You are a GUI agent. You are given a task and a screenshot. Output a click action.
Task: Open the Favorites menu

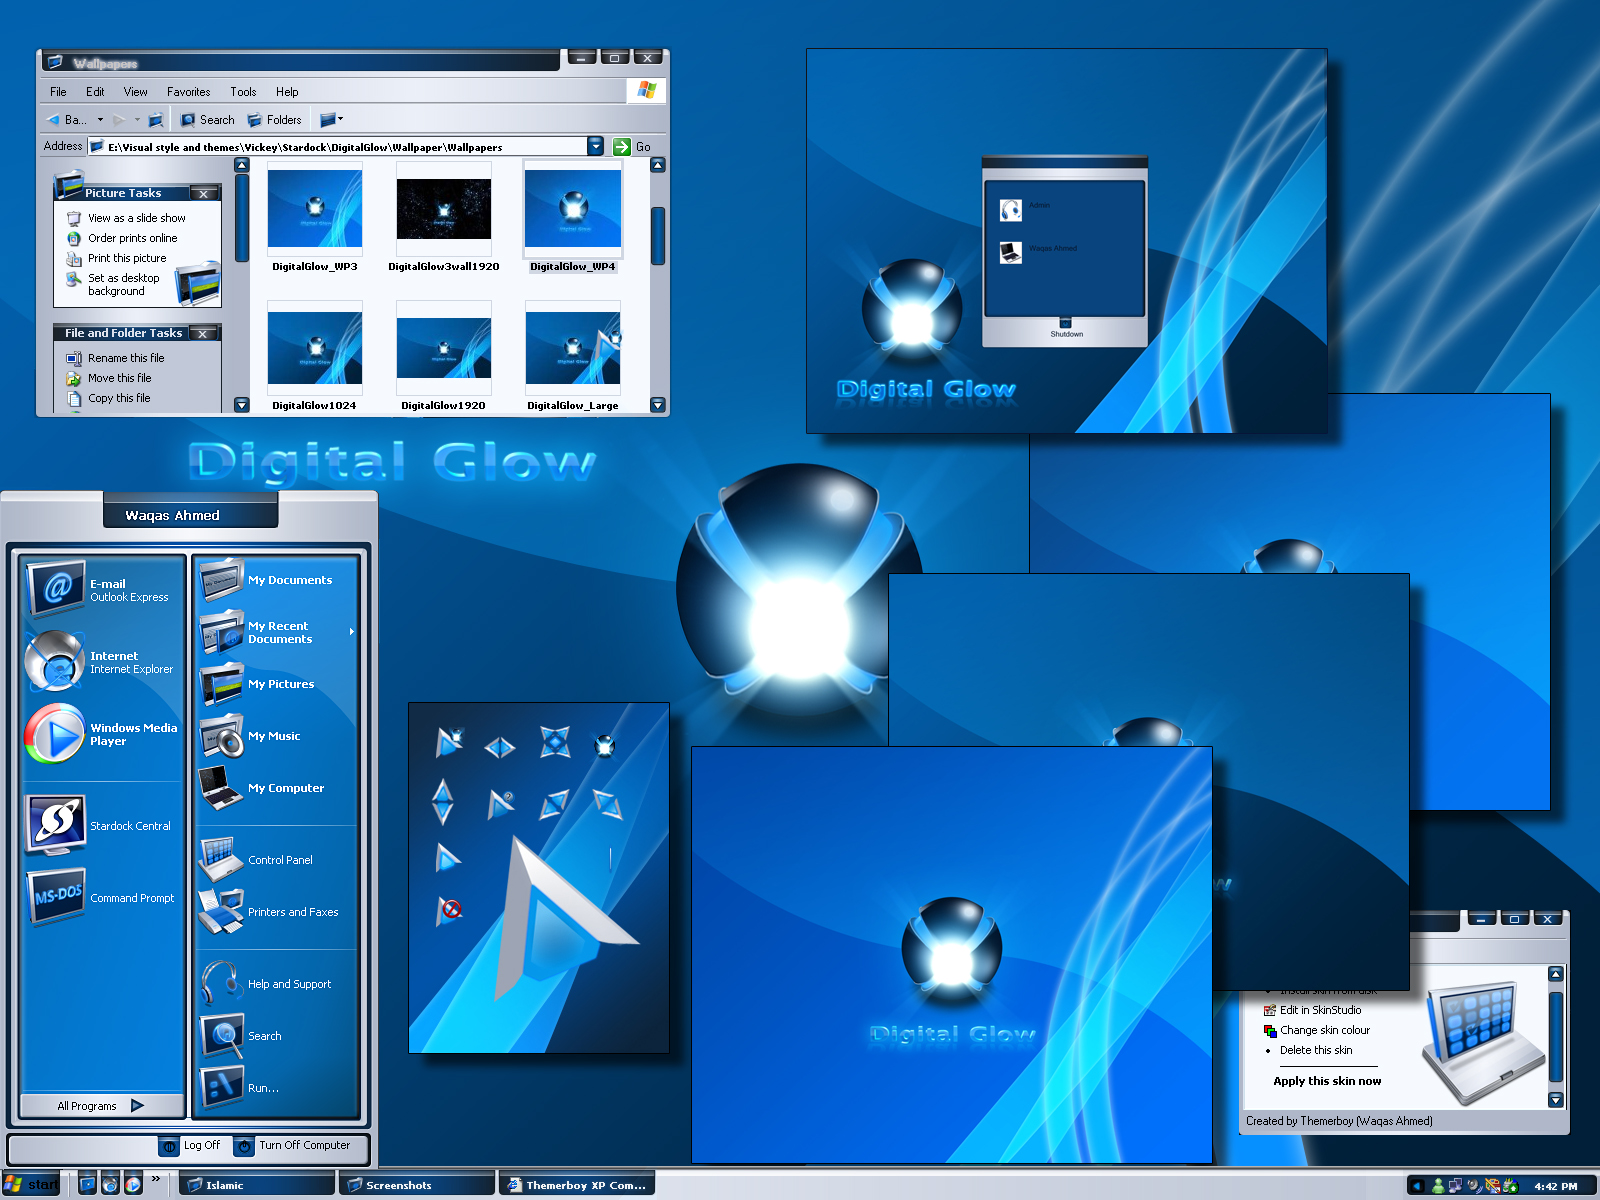(188, 92)
